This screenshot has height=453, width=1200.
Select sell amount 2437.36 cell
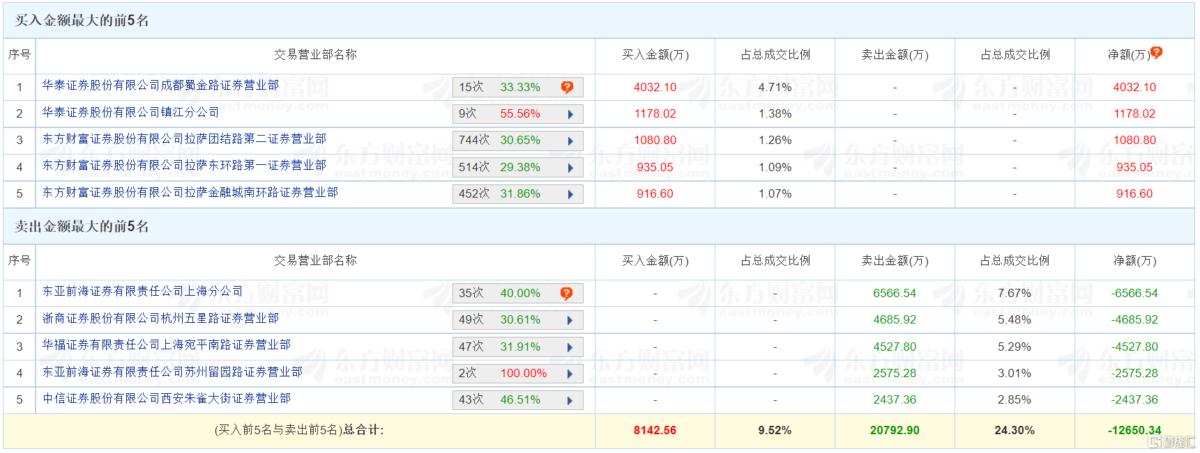click(x=895, y=400)
